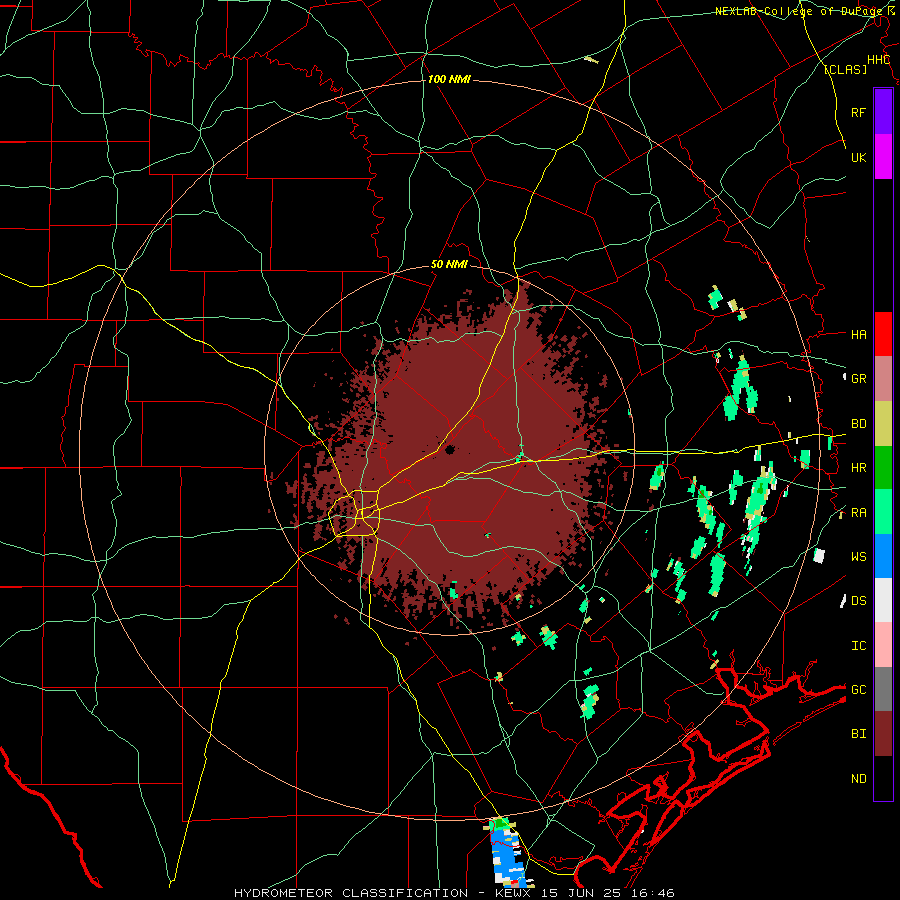This screenshot has height=900, width=900.
Task: Click the gray GC legend swatch
Action: pos(883,689)
